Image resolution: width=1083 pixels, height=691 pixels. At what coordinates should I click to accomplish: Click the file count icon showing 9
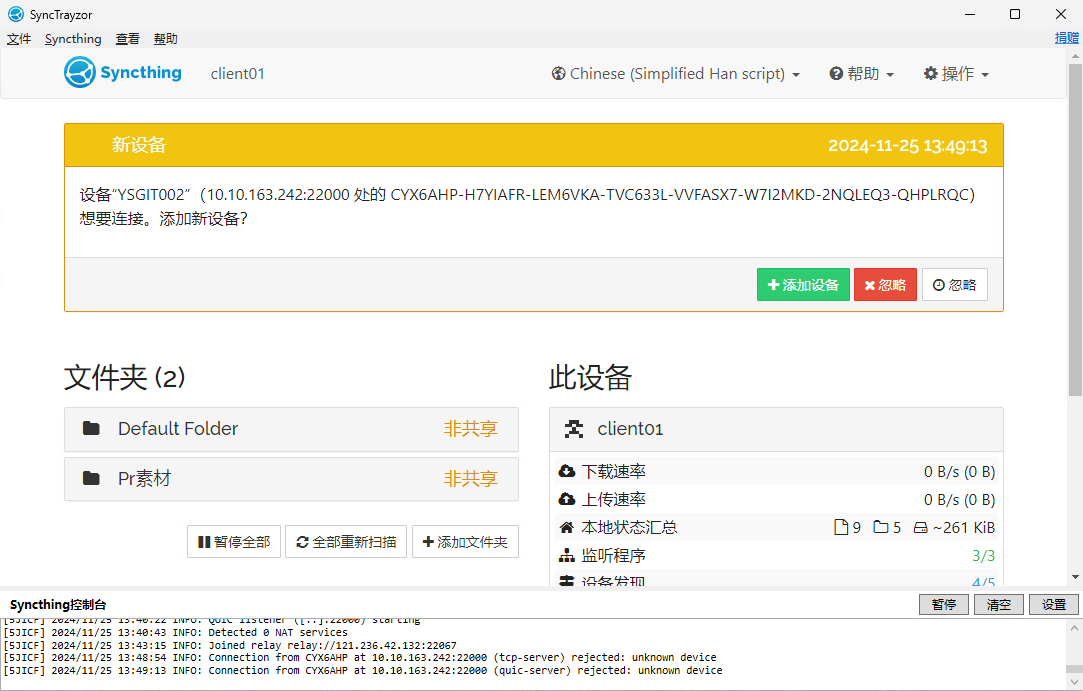click(841, 527)
